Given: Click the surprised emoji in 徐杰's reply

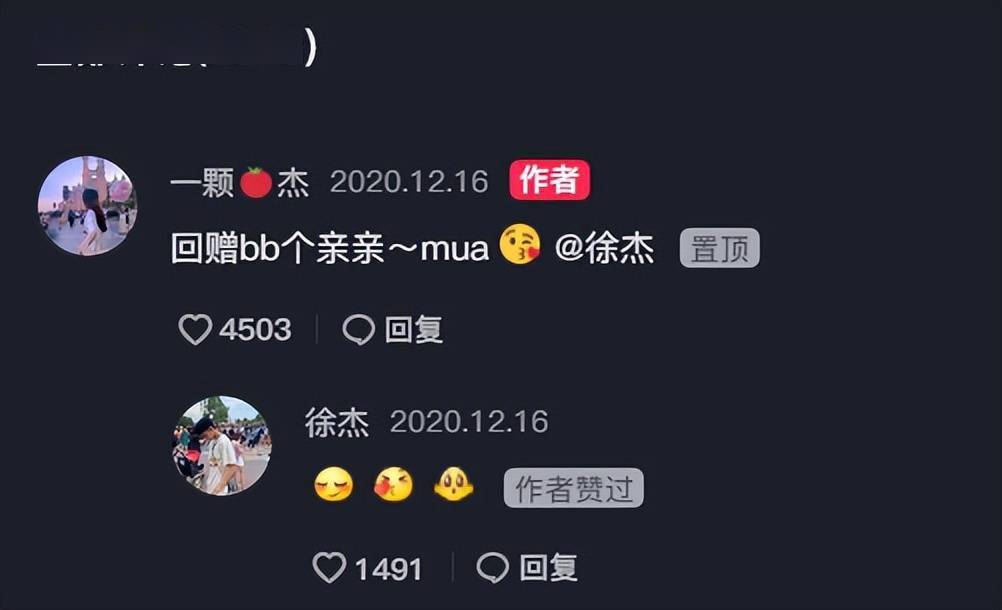Looking at the screenshot, I should pos(453,484).
